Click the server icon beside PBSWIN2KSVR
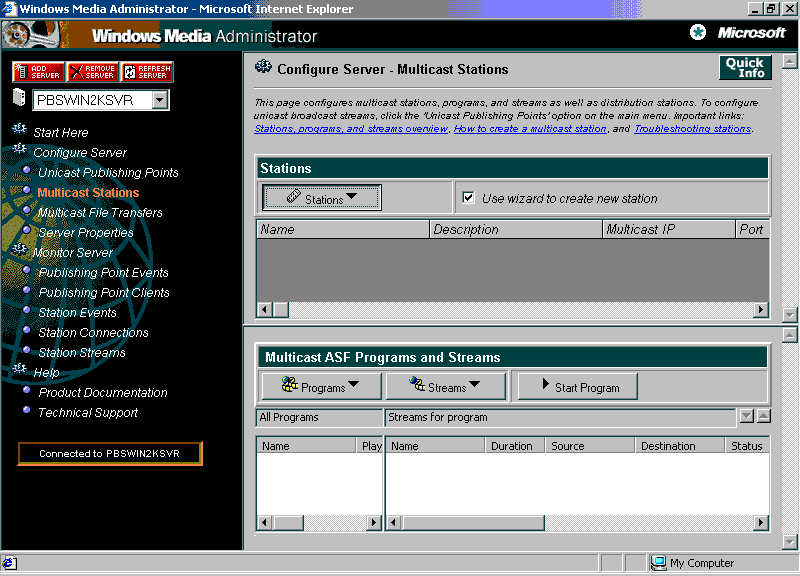This screenshot has width=800, height=576. click(19, 97)
